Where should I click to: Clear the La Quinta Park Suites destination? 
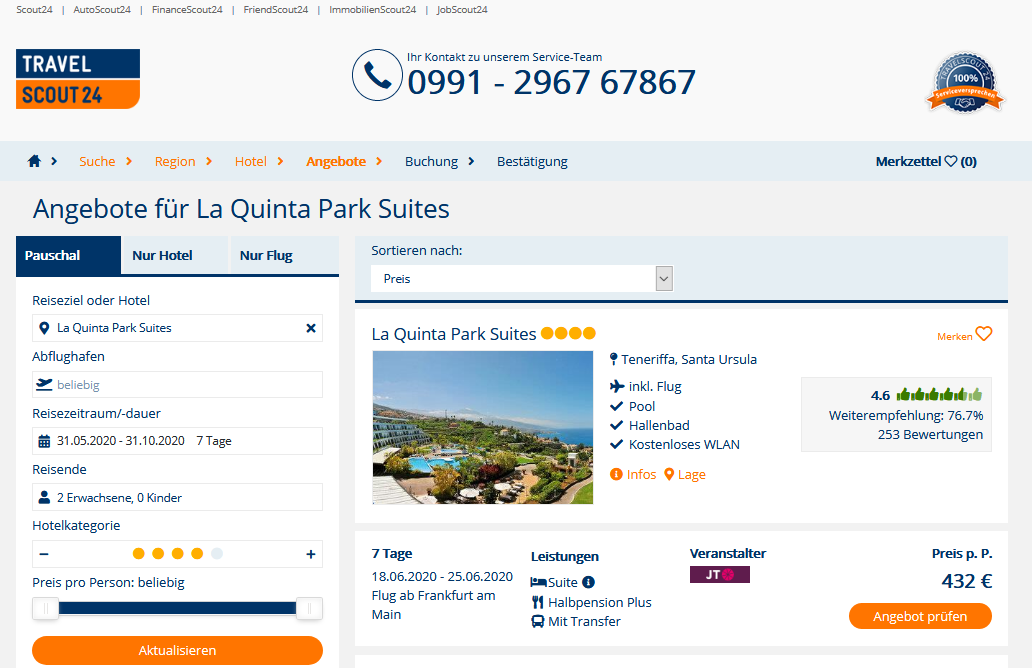311,328
